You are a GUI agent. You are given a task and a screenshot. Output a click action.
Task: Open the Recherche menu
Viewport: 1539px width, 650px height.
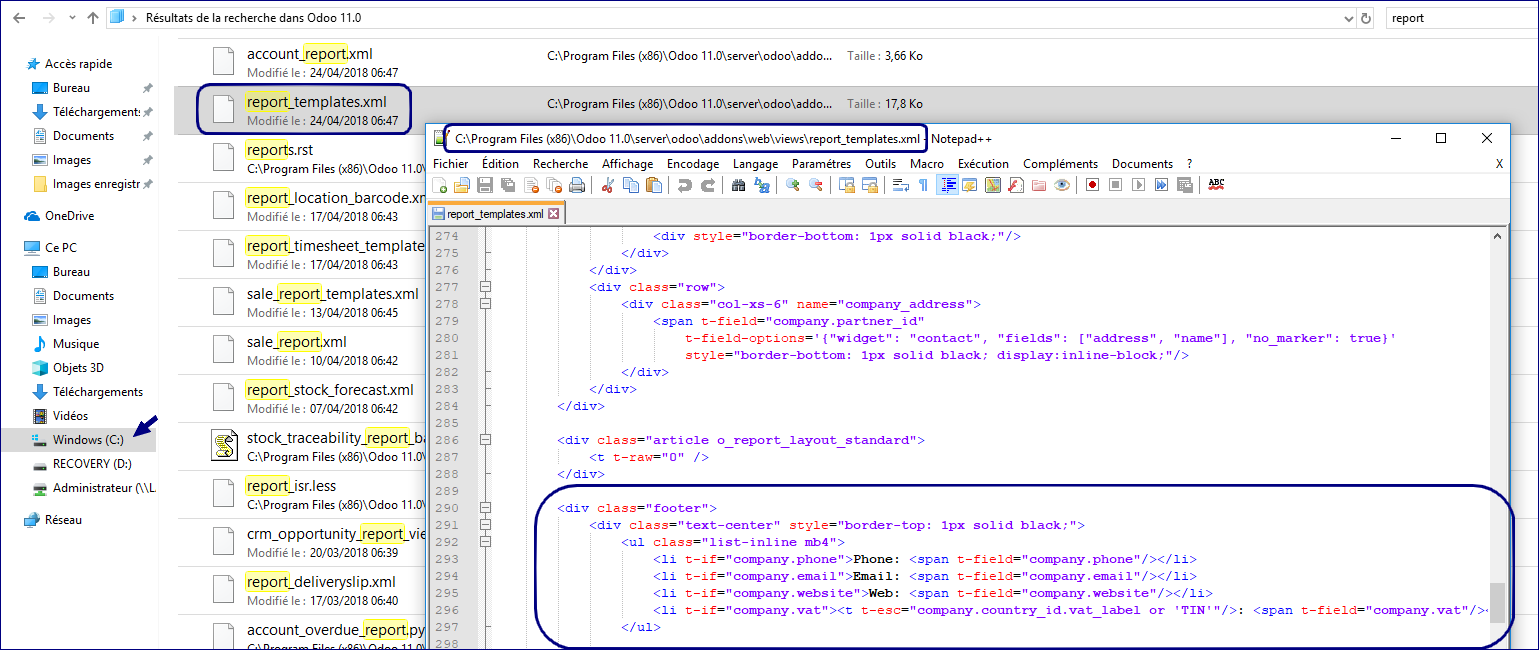point(560,164)
